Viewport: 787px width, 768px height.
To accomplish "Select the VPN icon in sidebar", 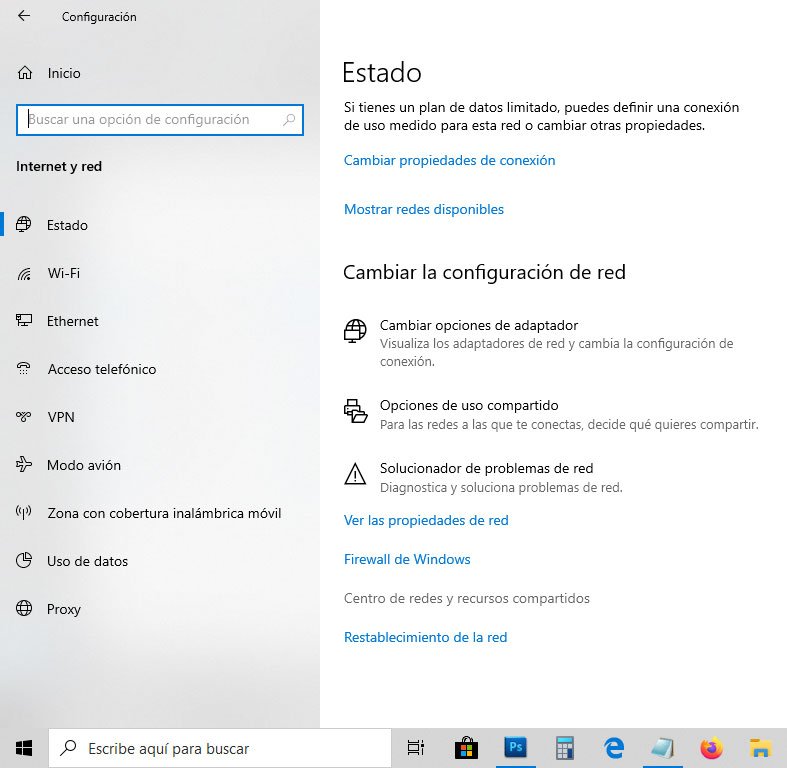I will [24, 417].
